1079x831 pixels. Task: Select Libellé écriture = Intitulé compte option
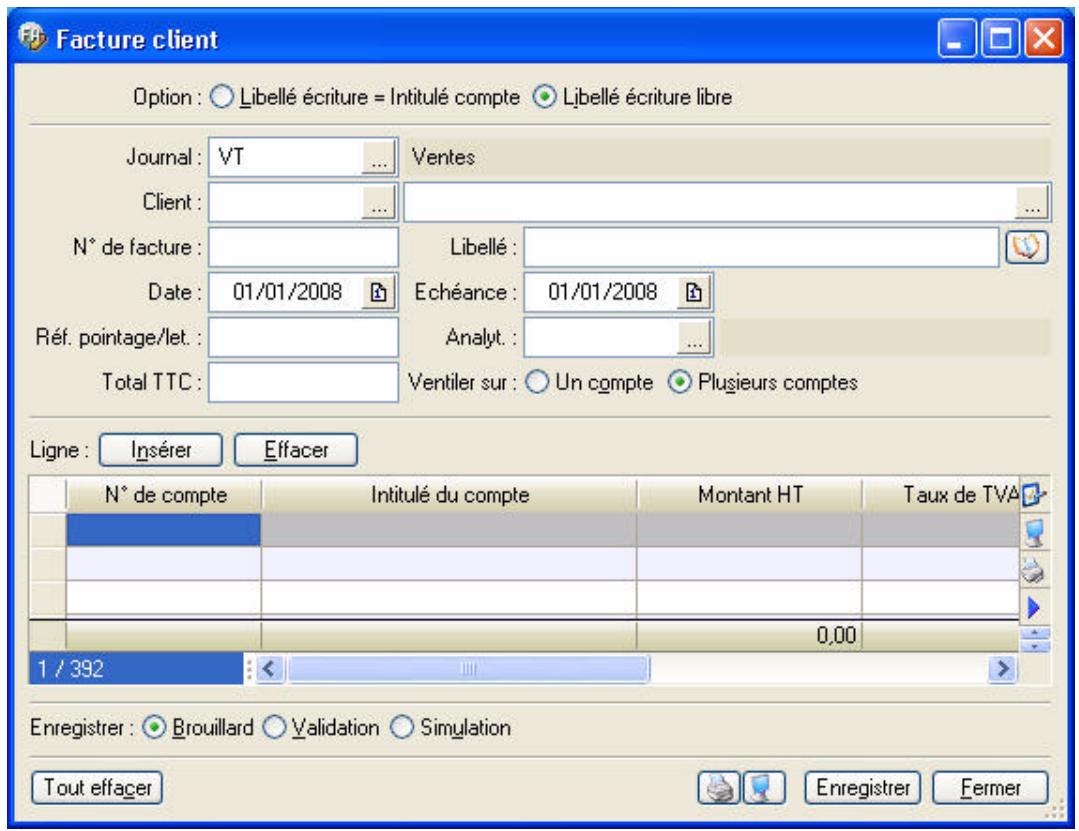(221, 97)
